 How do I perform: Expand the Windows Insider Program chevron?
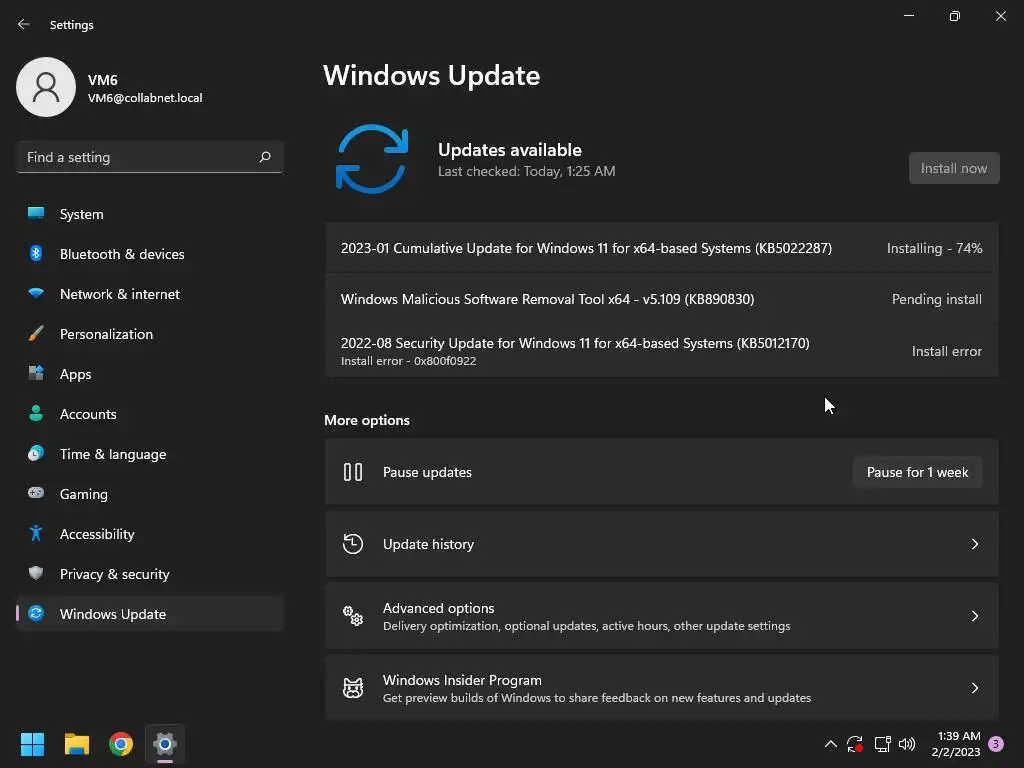(974, 688)
